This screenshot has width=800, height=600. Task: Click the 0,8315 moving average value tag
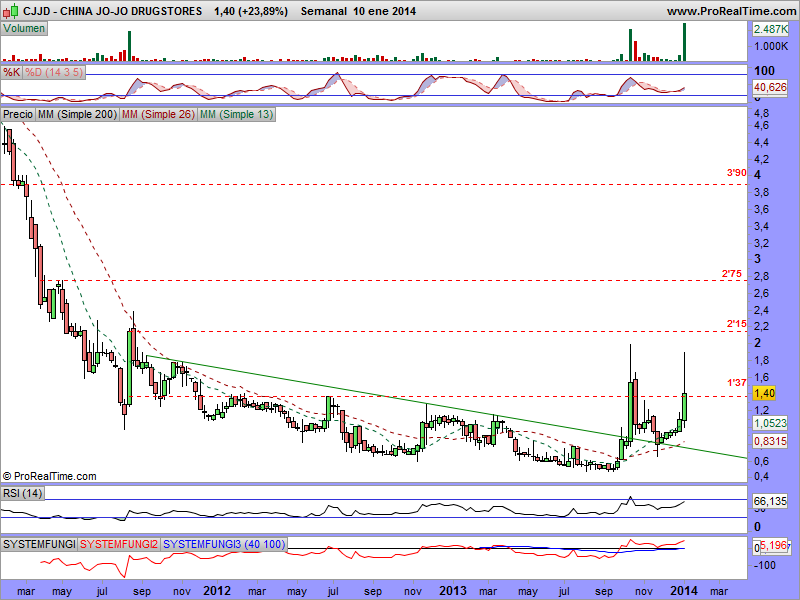770,441
